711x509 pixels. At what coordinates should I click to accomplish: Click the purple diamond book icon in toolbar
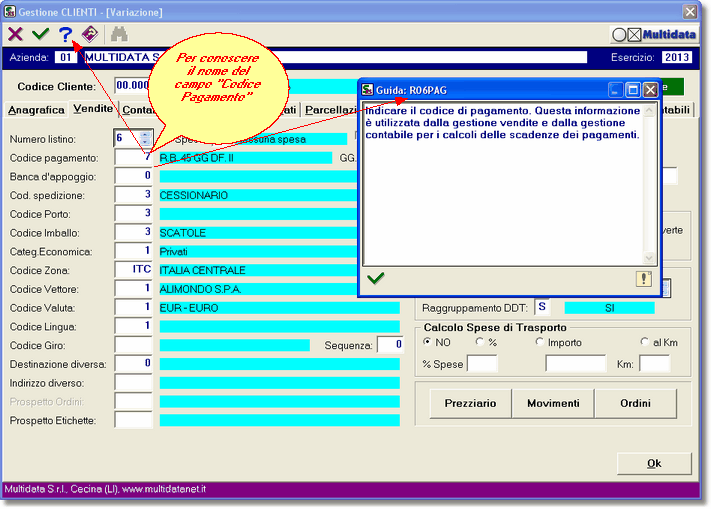tap(90, 34)
